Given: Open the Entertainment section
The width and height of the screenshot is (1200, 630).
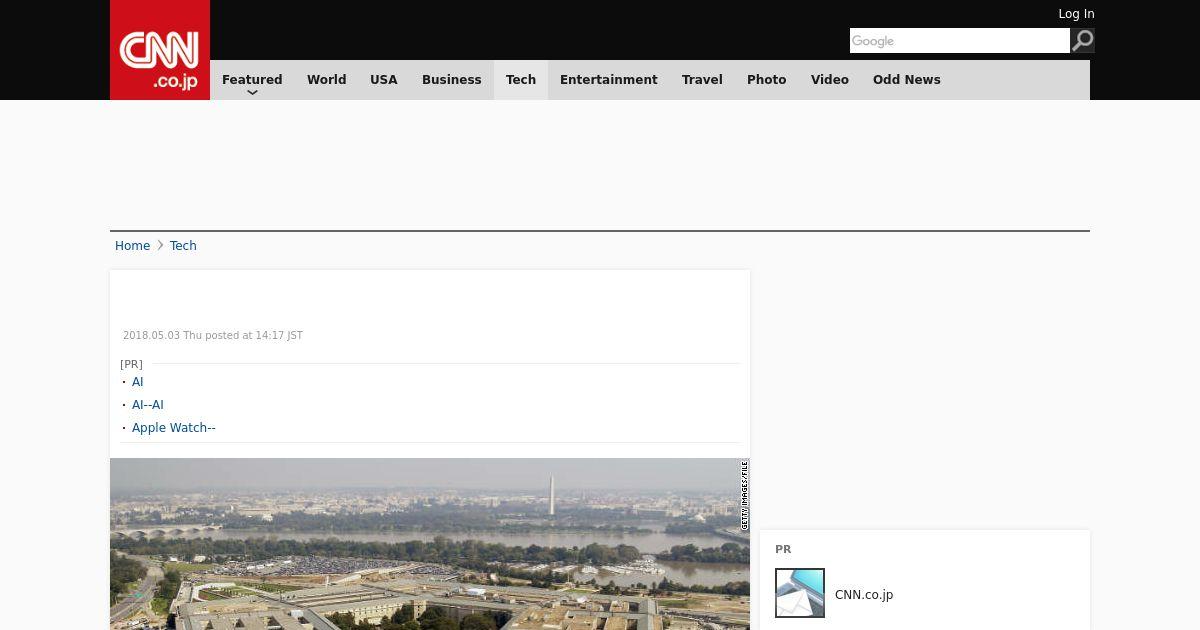Looking at the screenshot, I should 609,80.
